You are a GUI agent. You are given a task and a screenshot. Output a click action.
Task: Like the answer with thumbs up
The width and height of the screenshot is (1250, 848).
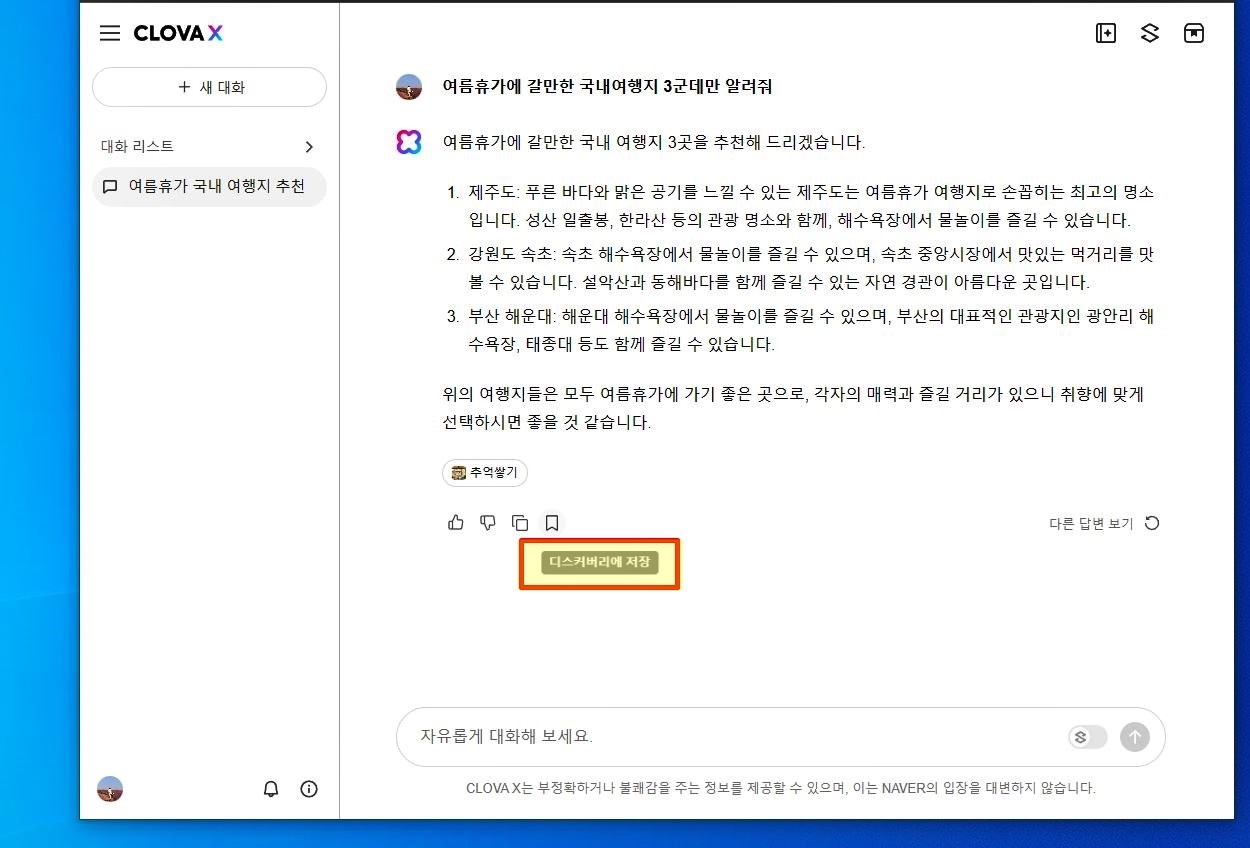coord(456,523)
